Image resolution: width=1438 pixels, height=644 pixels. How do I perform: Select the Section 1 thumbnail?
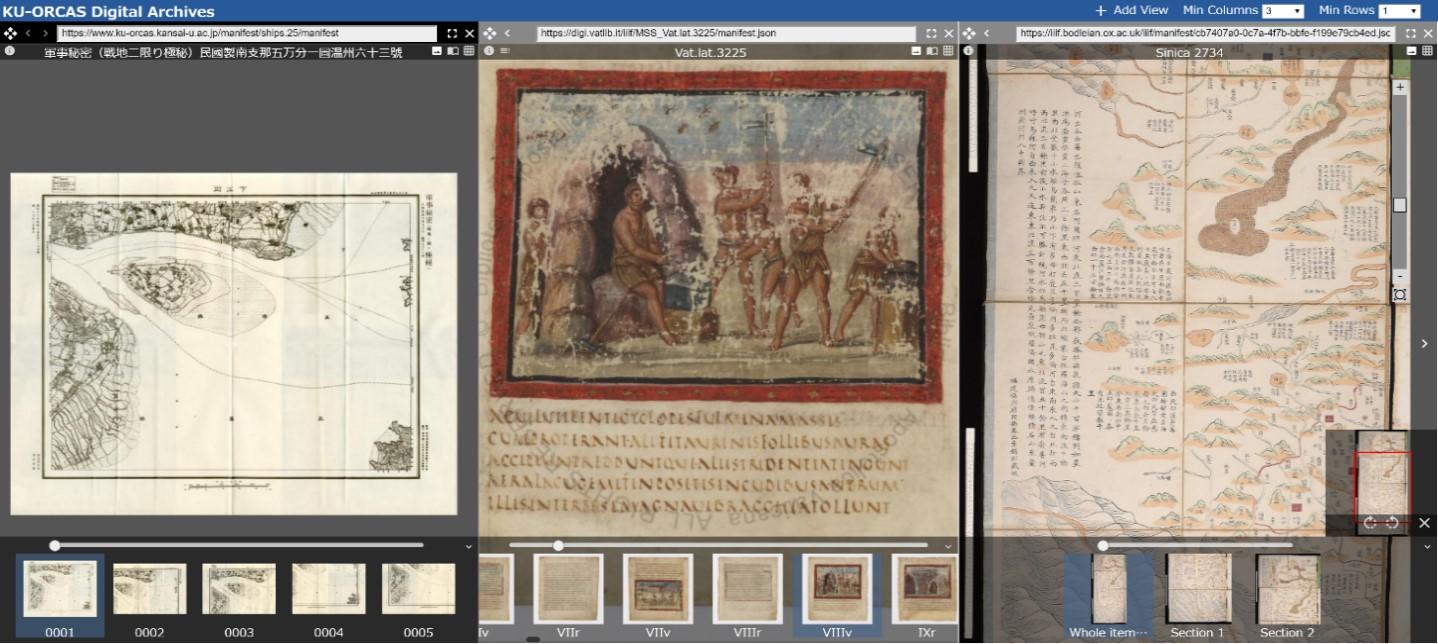1199,590
